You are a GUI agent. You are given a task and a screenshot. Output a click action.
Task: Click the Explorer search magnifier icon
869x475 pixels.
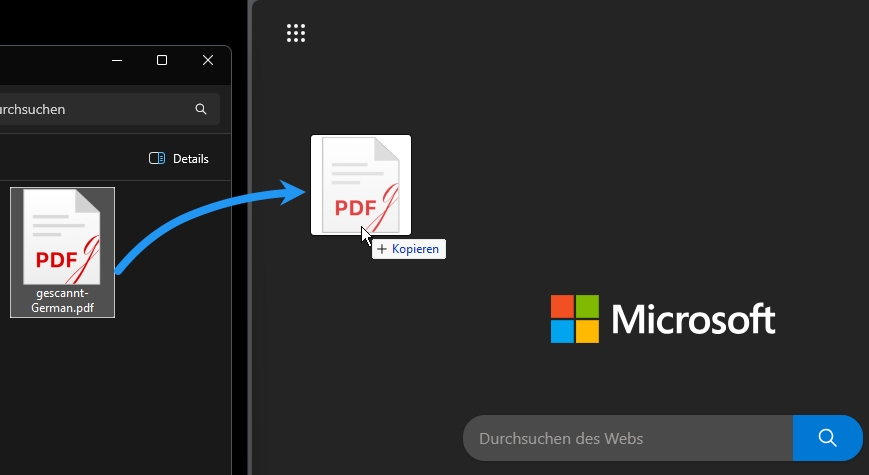pyautogui.click(x=201, y=109)
